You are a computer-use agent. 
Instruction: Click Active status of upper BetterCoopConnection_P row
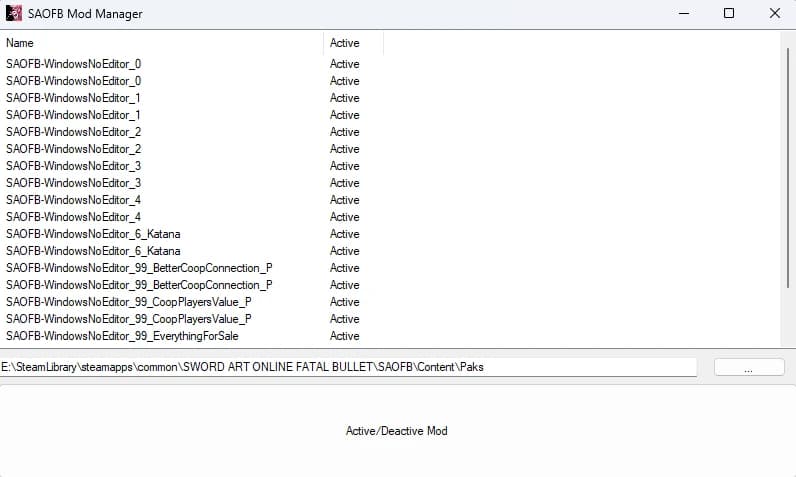point(345,268)
